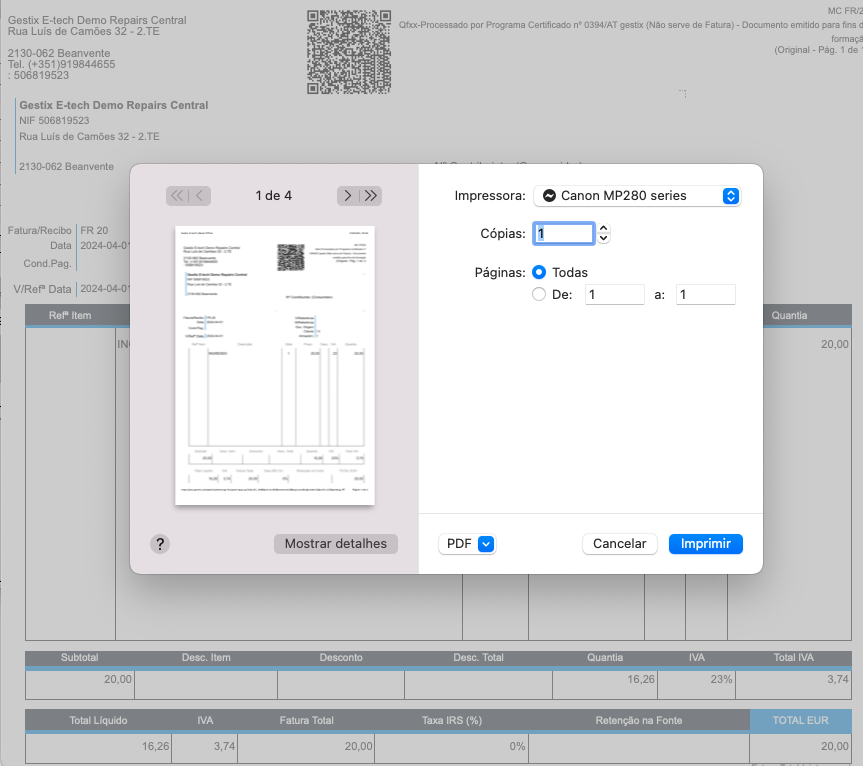Click 'TOTAL EUR' header cell
863x766 pixels.
click(x=800, y=720)
